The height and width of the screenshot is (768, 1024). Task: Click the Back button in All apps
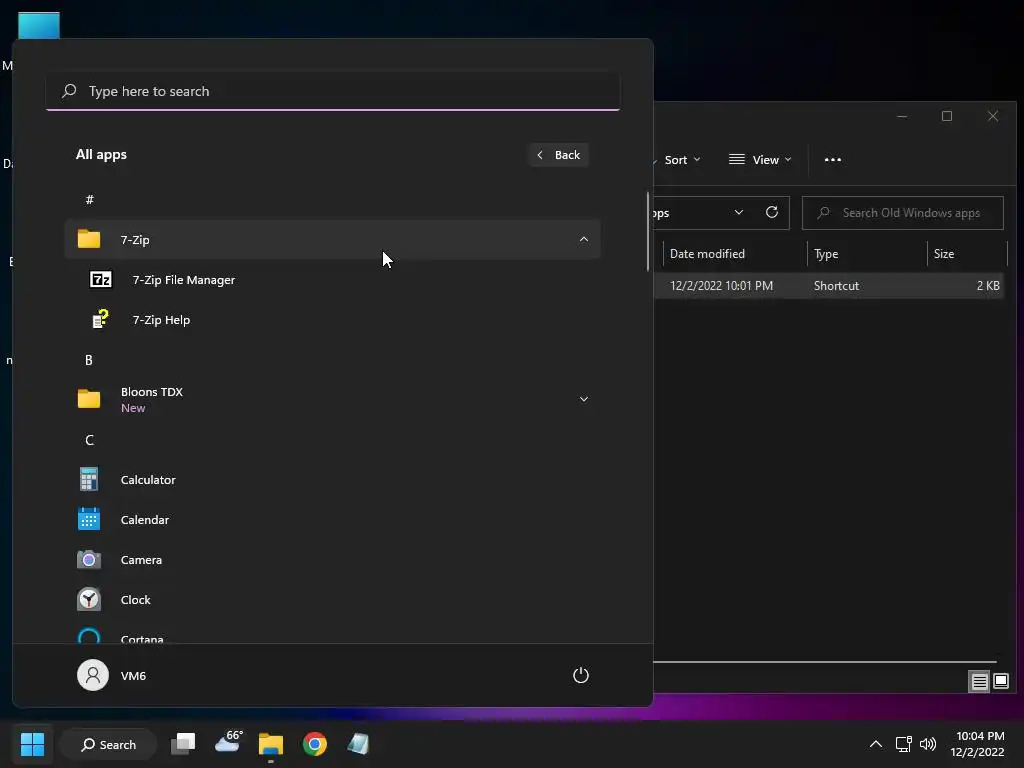click(559, 155)
